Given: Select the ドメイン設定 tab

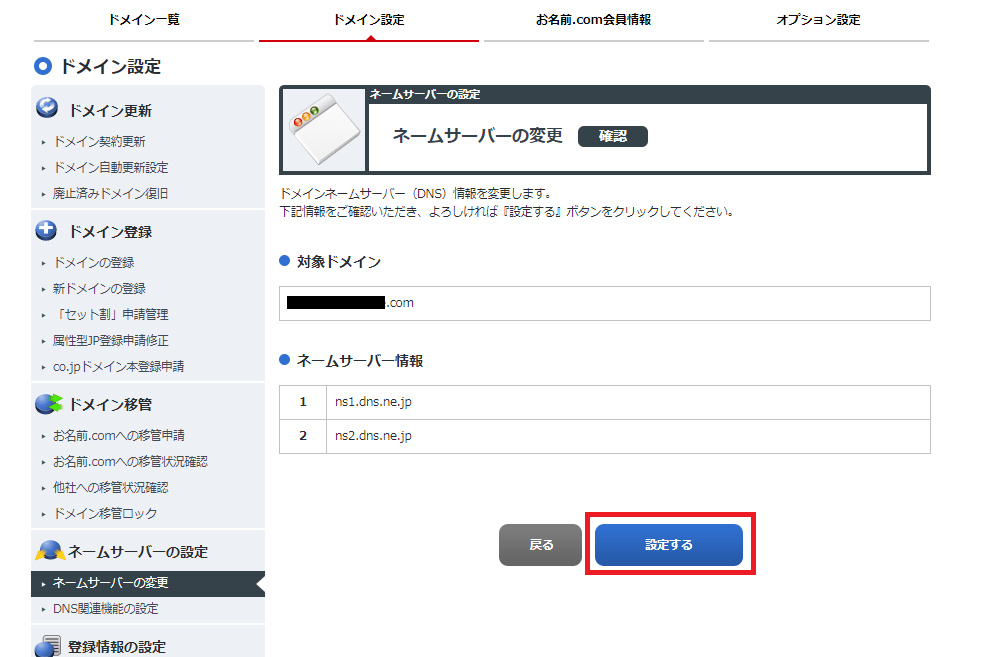Looking at the screenshot, I should (x=368, y=19).
